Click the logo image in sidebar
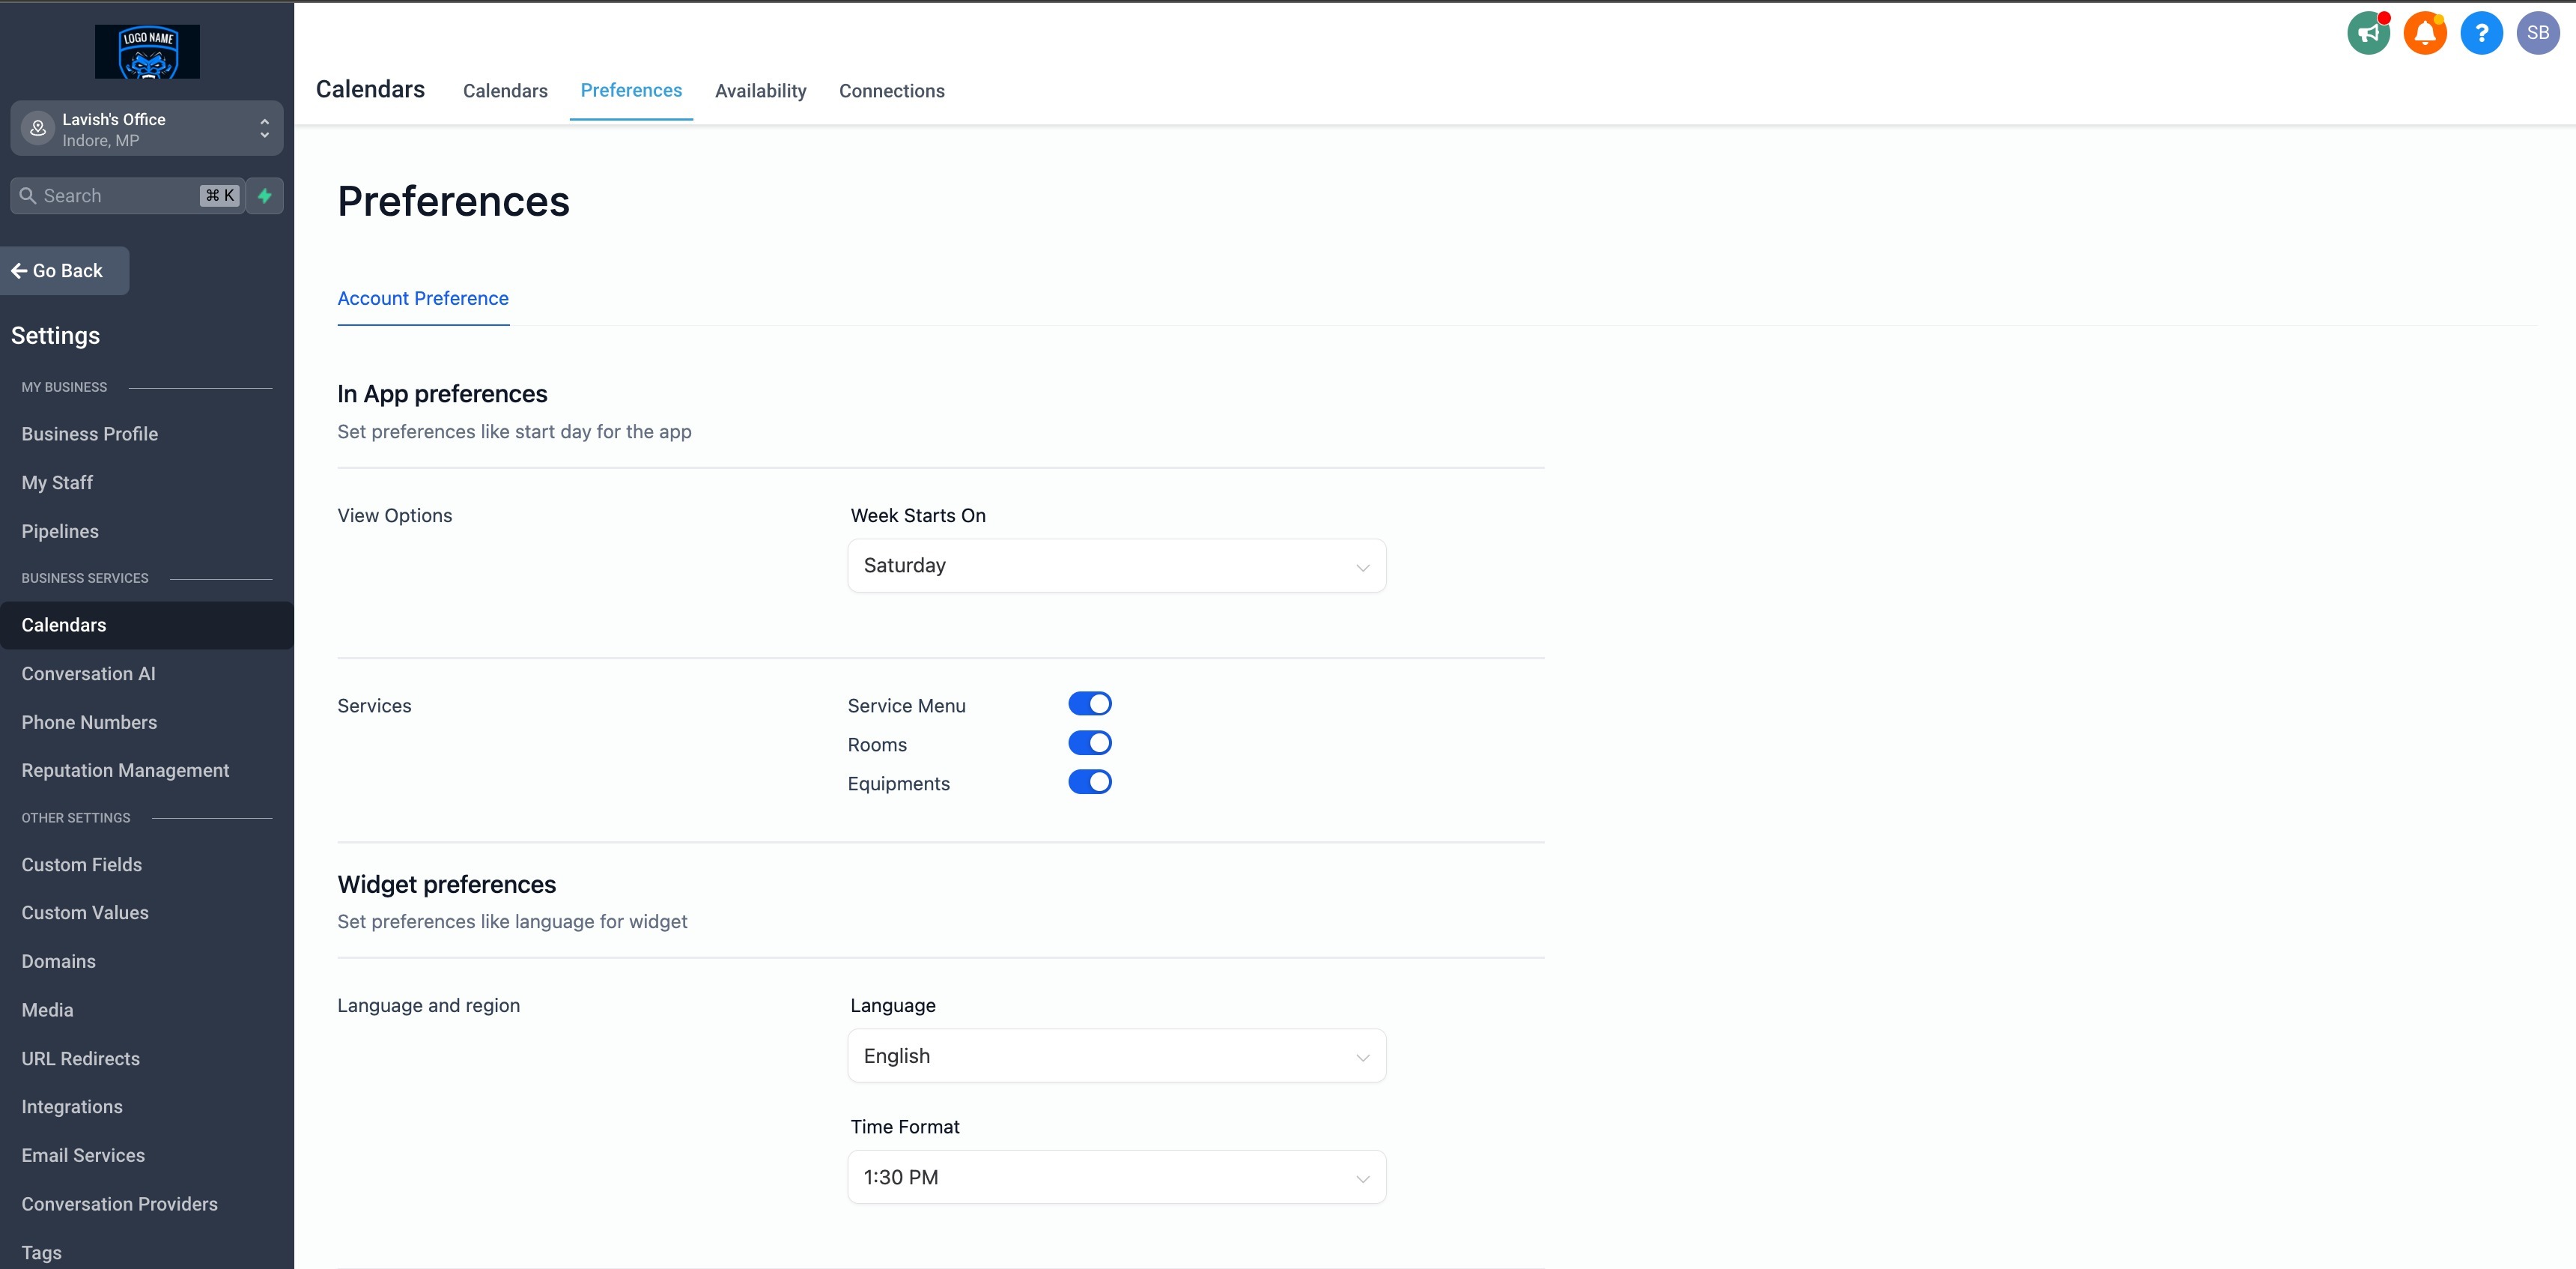Screen dimensions: 2576x1269 147,52
